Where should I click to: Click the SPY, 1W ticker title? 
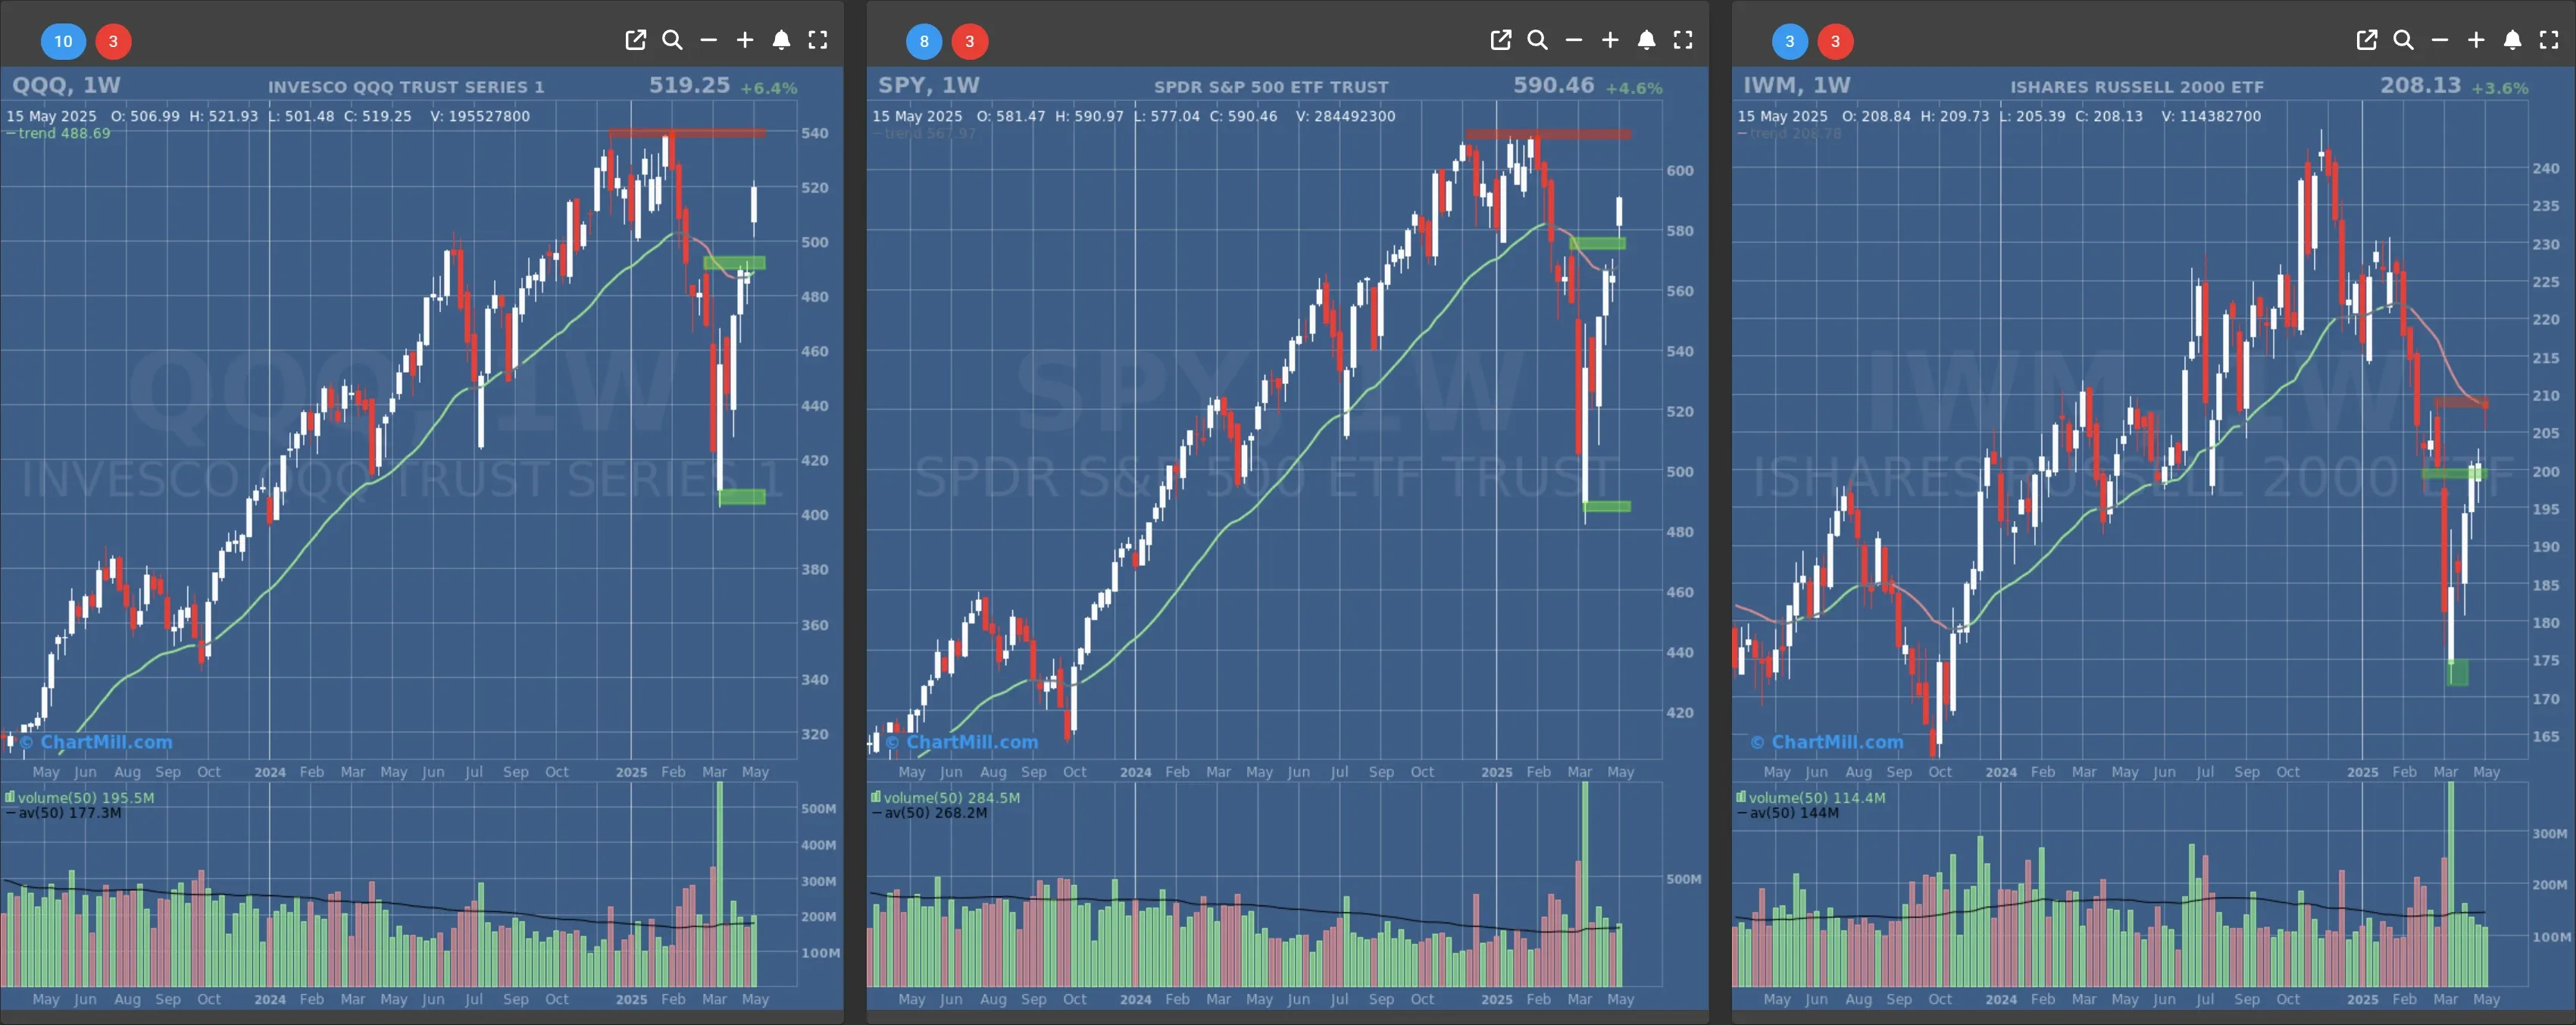click(x=929, y=85)
